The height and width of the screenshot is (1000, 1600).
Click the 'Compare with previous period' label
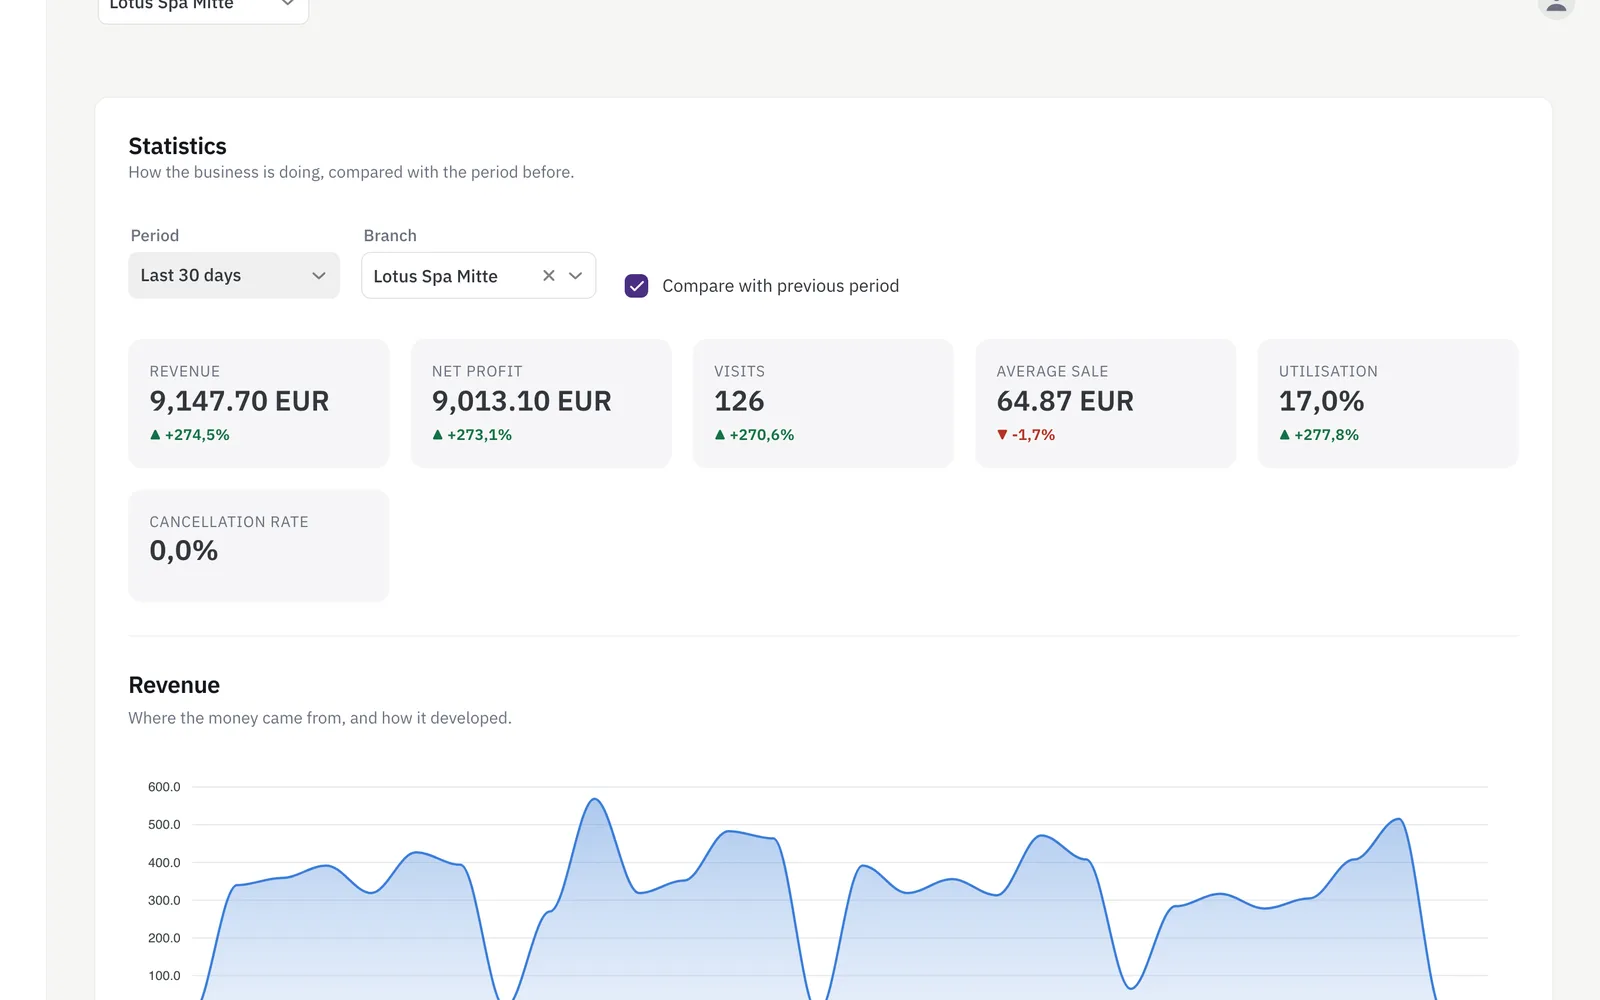(x=780, y=286)
